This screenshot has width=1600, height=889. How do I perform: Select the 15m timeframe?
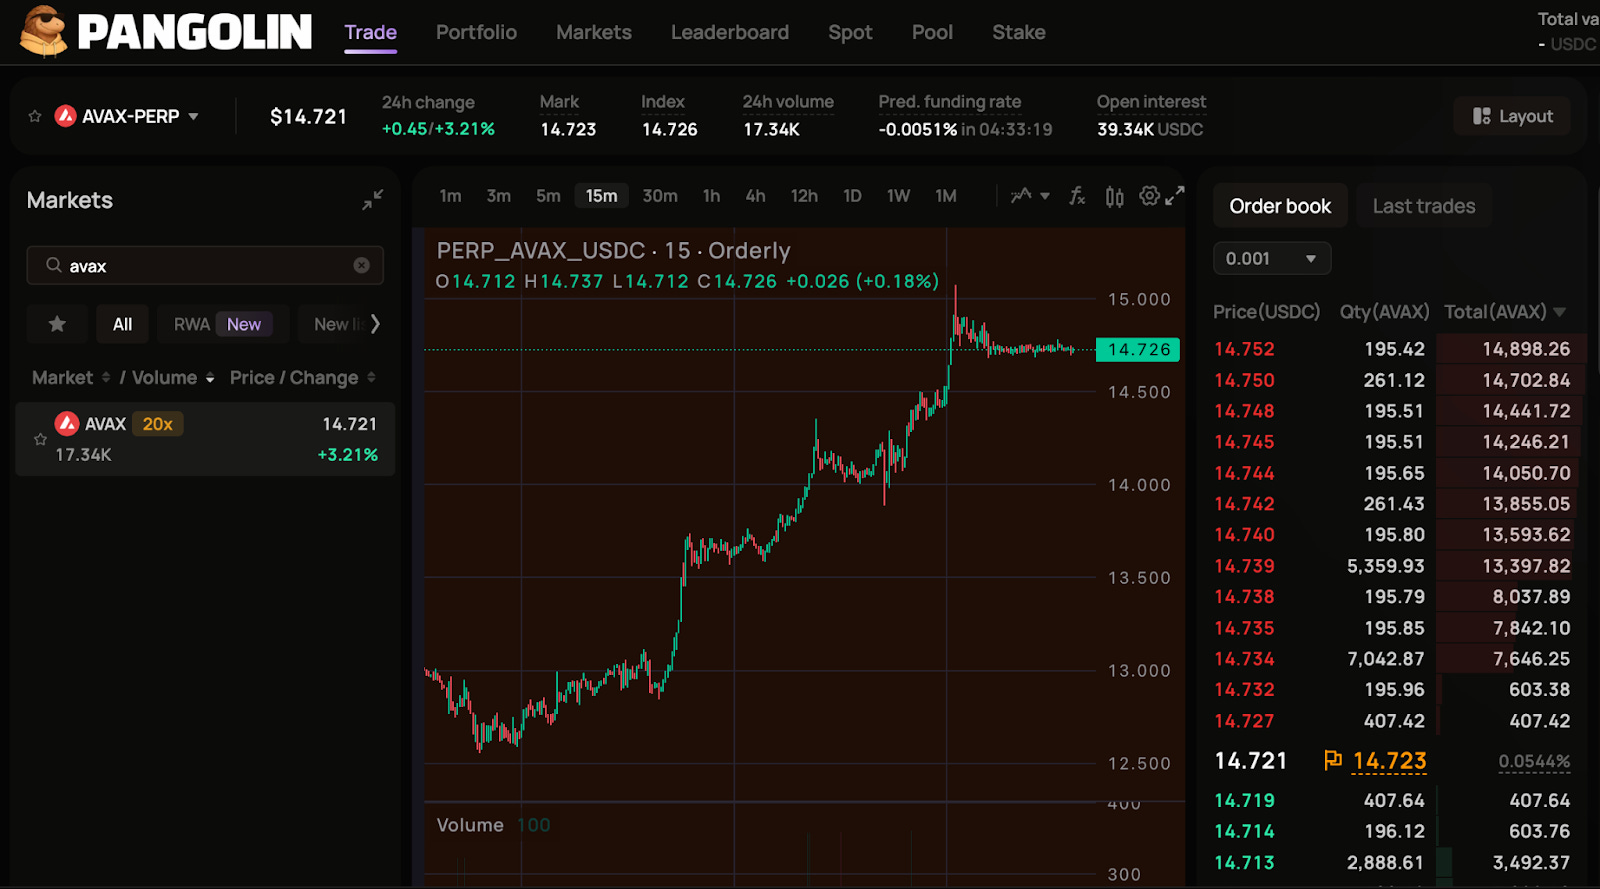point(601,196)
